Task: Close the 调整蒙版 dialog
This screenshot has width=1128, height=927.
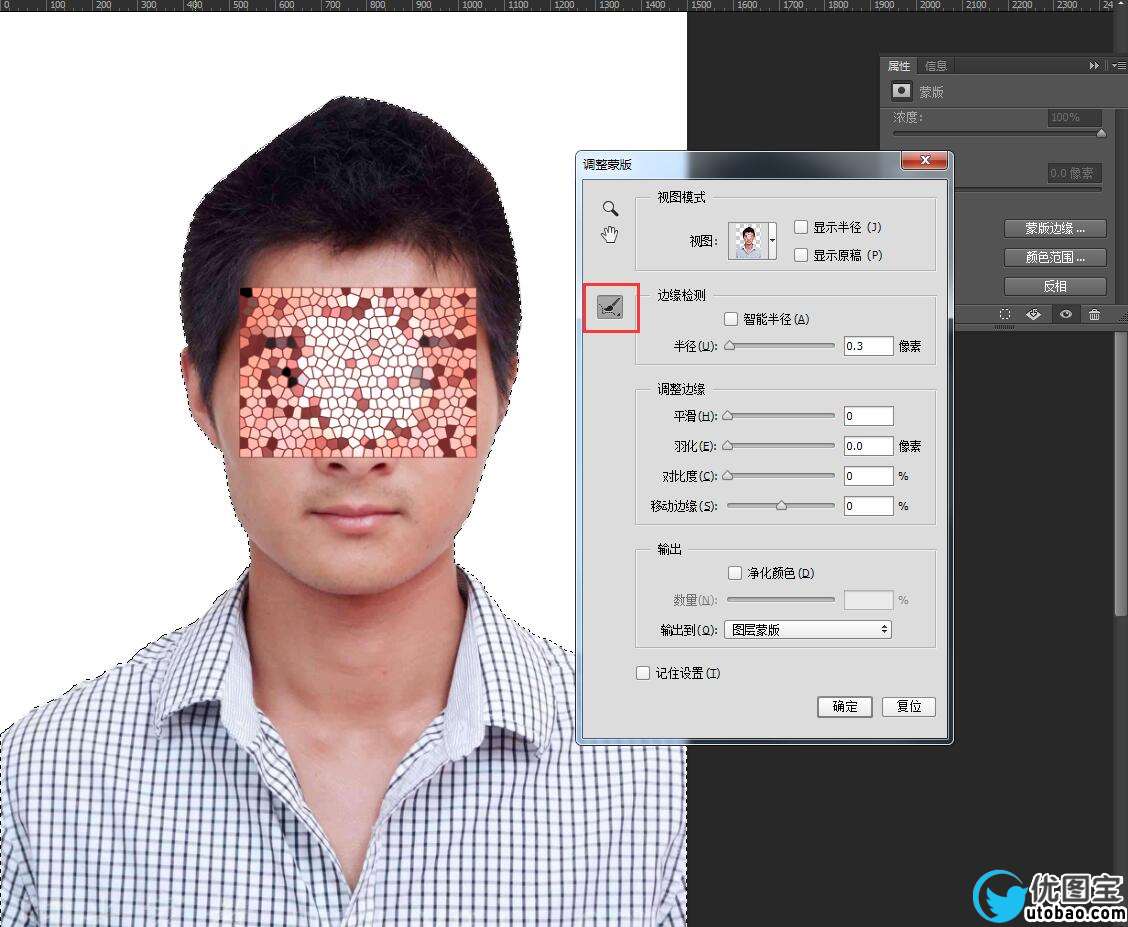Action: click(925, 160)
